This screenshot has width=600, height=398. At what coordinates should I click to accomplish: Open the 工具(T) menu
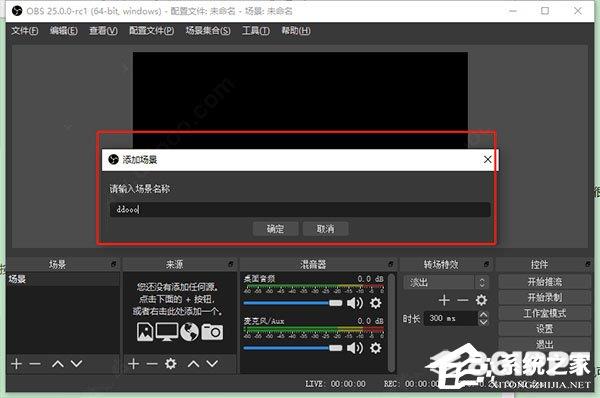coord(256,31)
